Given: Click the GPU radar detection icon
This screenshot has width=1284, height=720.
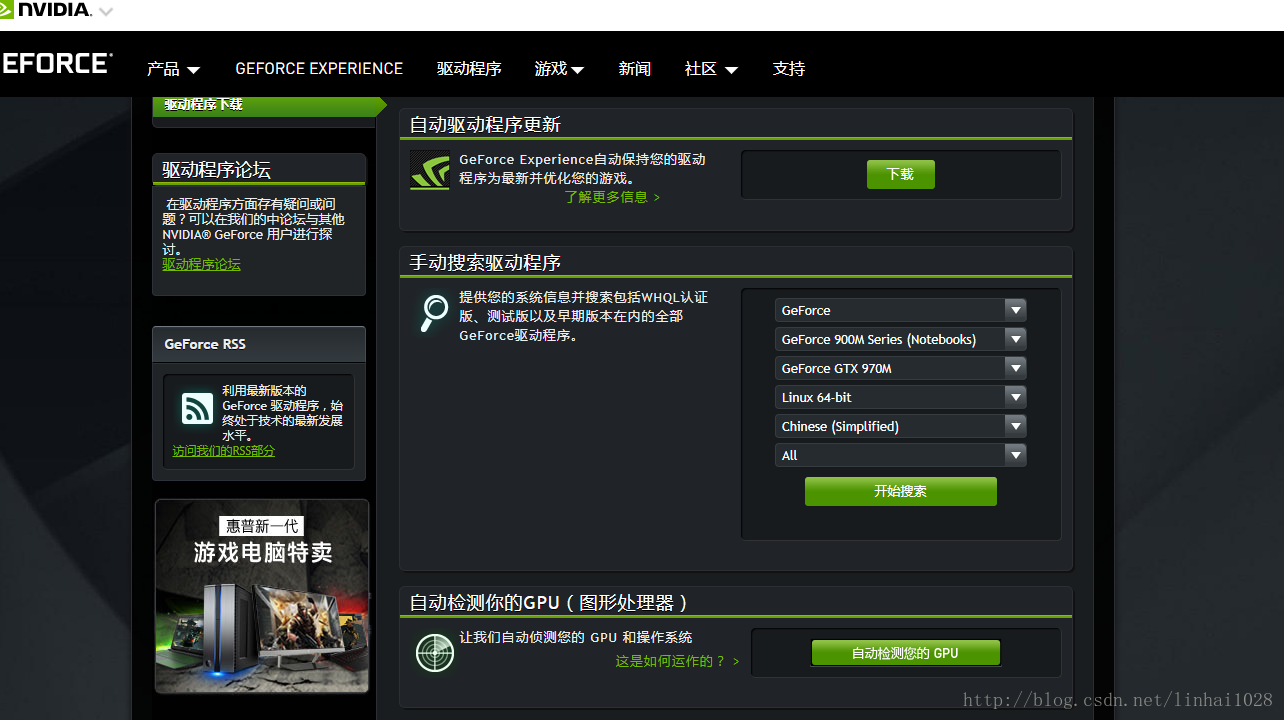Looking at the screenshot, I should click(x=435, y=653).
